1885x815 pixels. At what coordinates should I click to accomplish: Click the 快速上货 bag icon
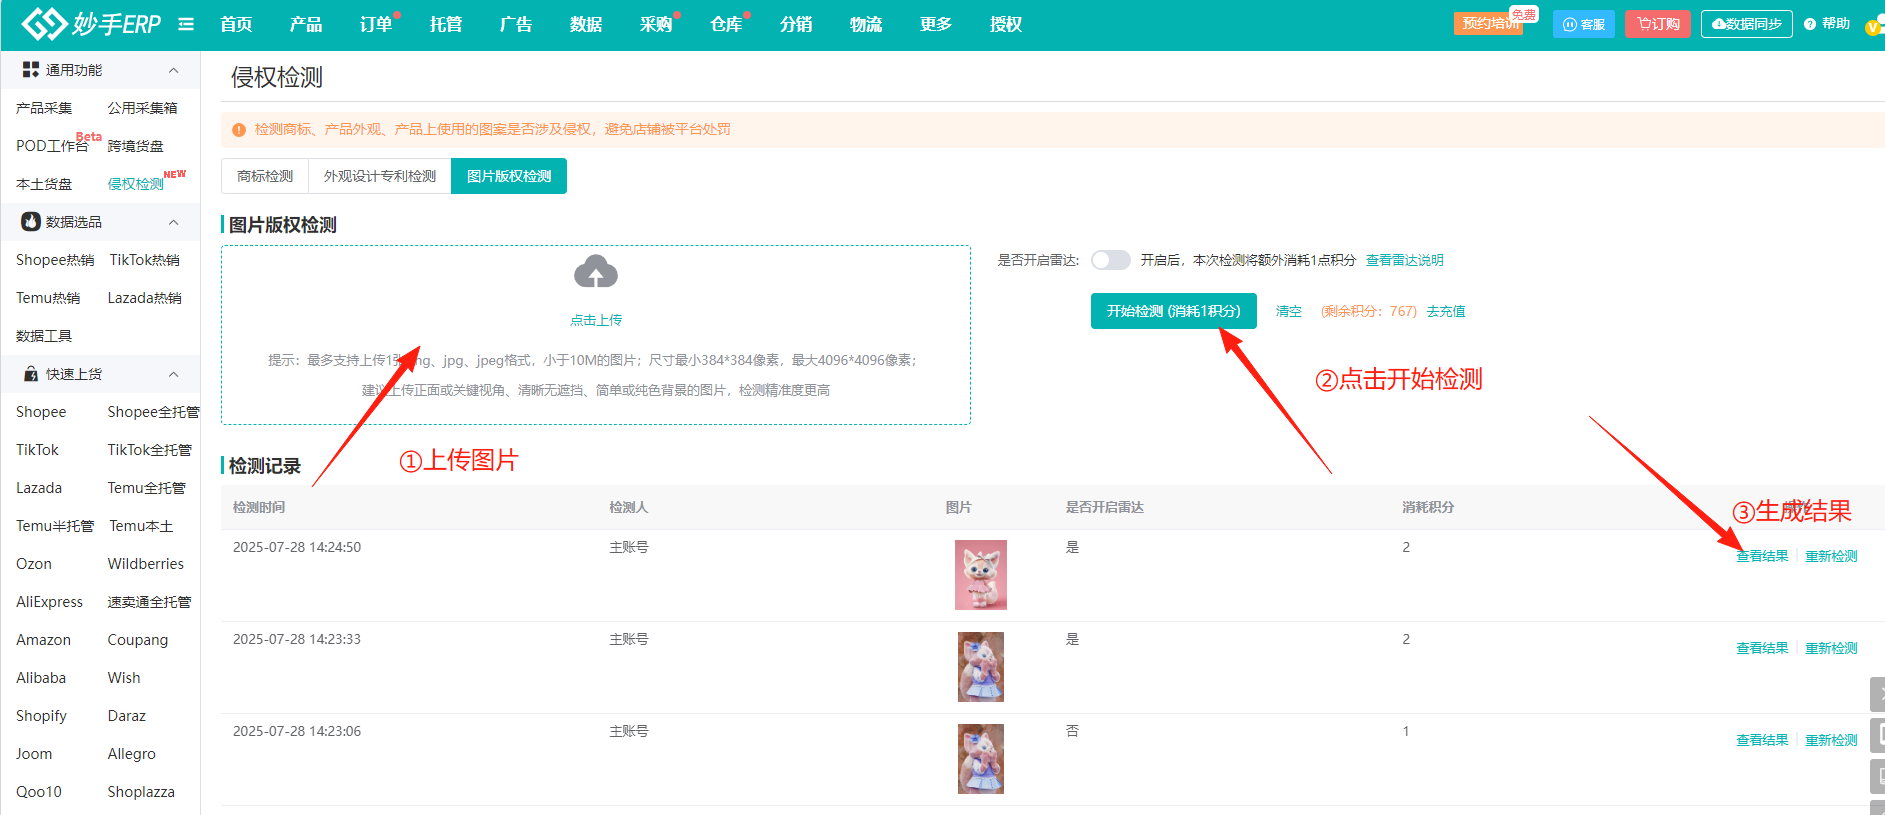click(x=31, y=374)
